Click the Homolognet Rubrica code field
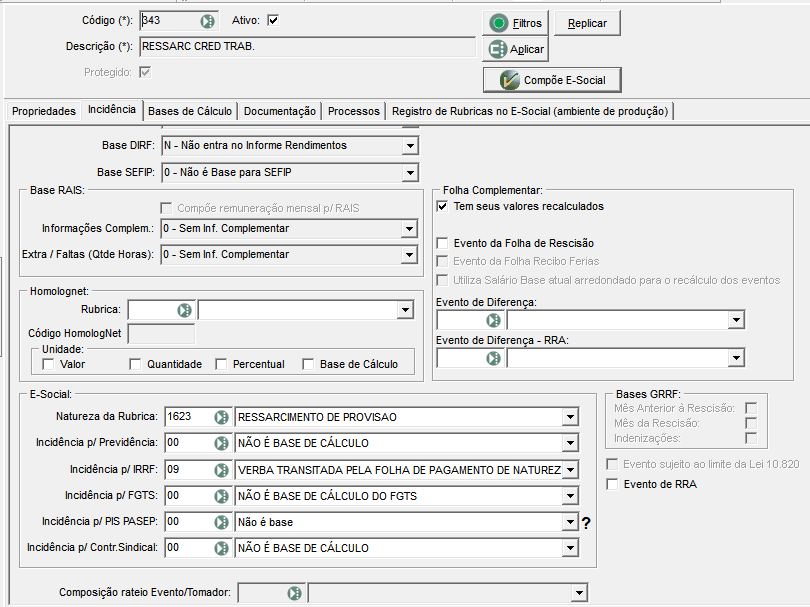810x607 pixels. pos(152,310)
